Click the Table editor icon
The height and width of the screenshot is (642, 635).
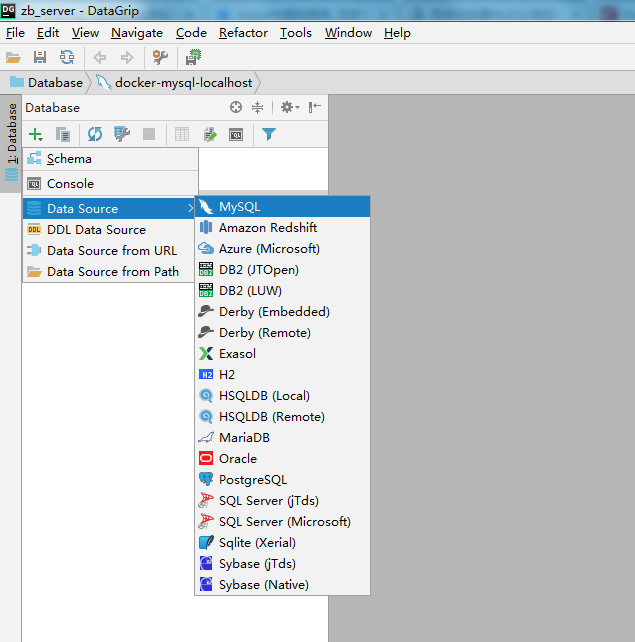coord(182,134)
